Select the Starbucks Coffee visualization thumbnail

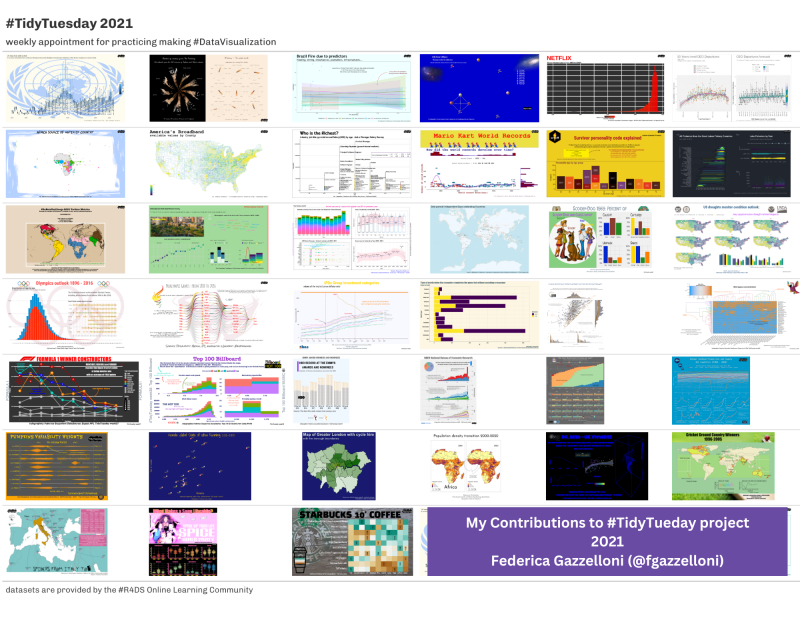(x=352, y=540)
